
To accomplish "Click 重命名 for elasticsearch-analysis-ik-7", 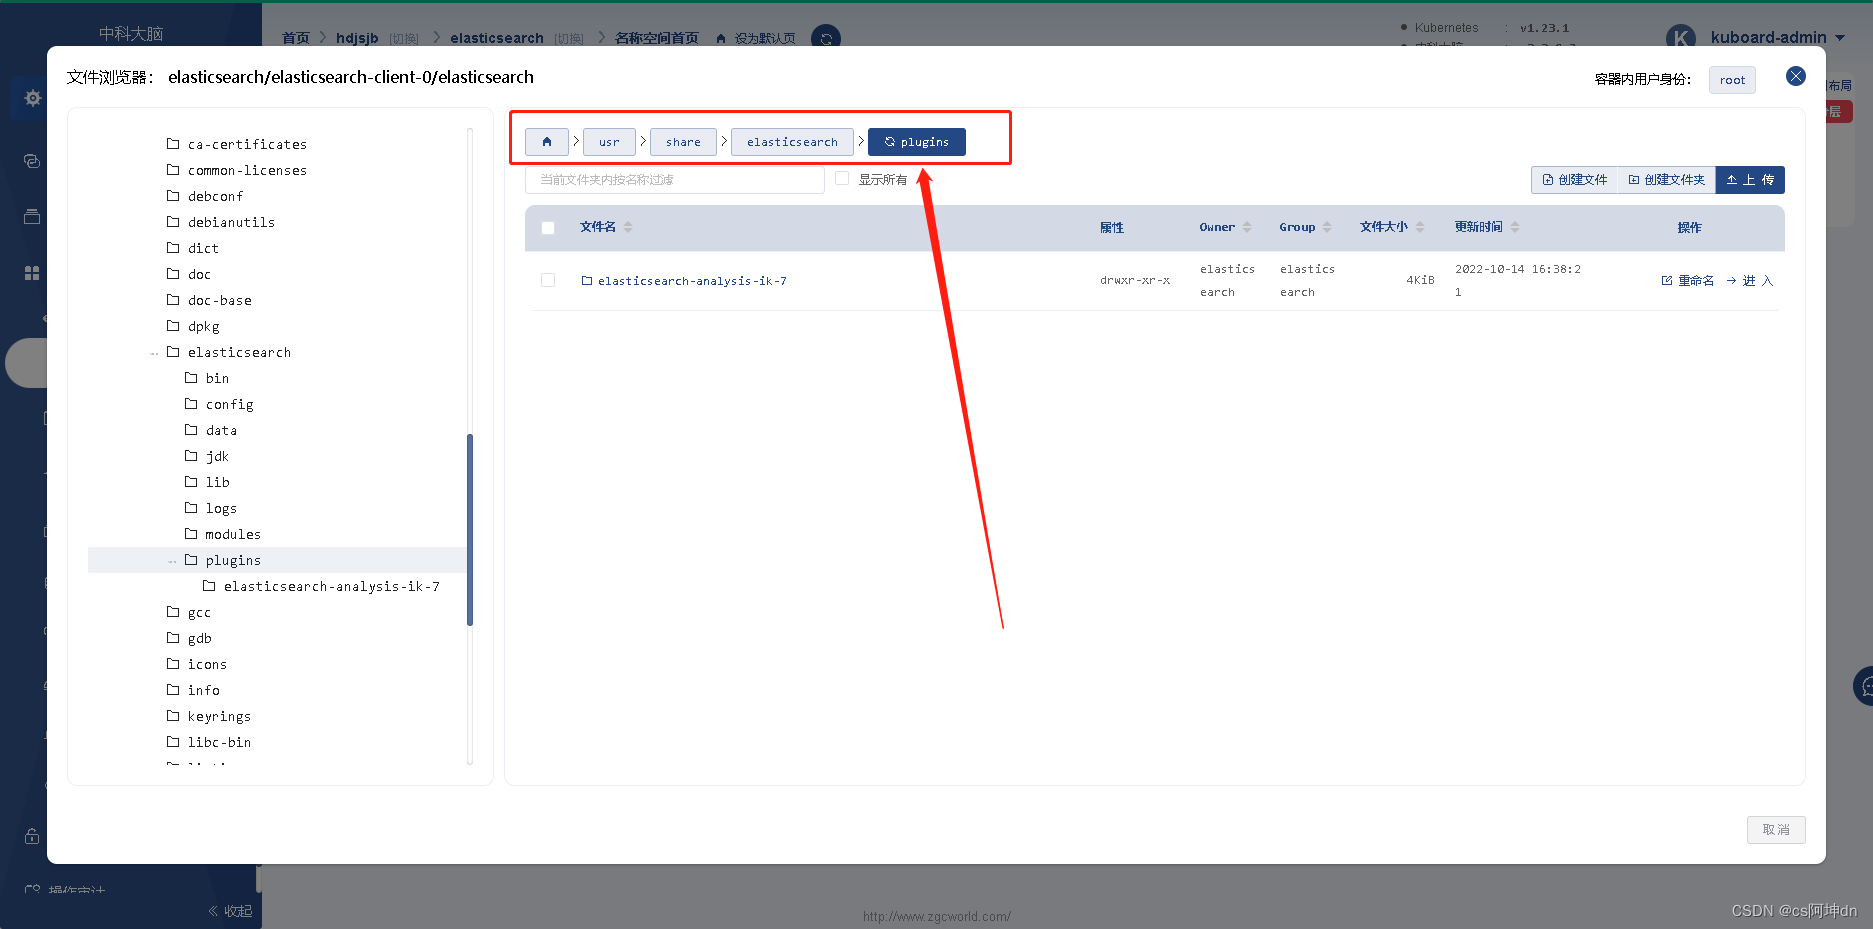I will point(1688,281).
